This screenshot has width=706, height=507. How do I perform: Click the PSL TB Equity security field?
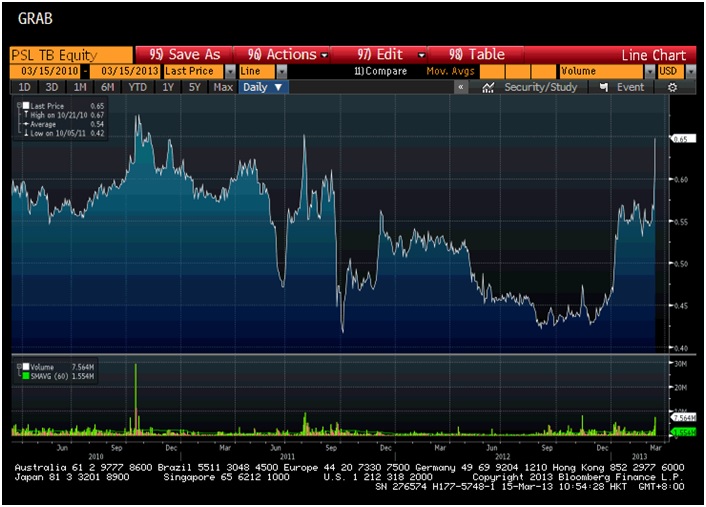tap(72, 55)
